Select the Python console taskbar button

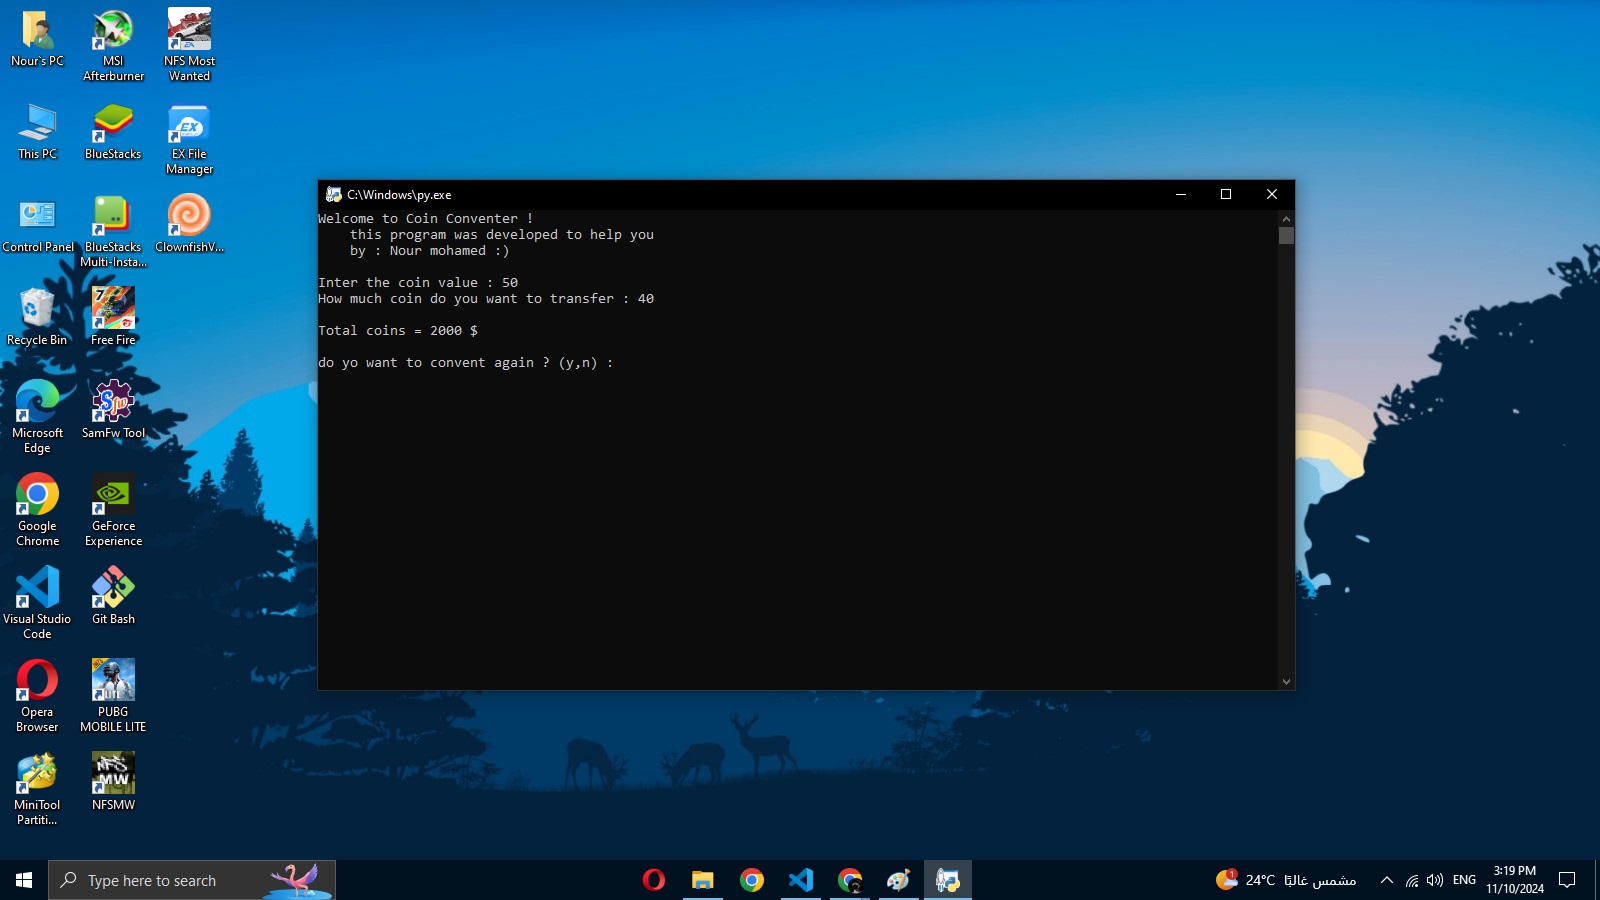point(948,880)
